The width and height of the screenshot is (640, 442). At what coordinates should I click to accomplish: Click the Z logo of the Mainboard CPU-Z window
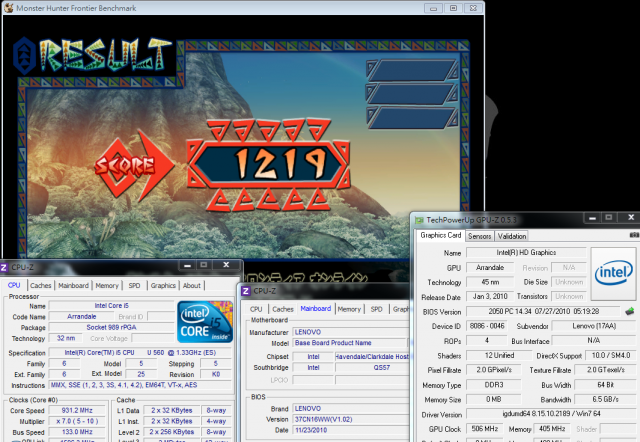pyautogui.click(x=246, y=291)
